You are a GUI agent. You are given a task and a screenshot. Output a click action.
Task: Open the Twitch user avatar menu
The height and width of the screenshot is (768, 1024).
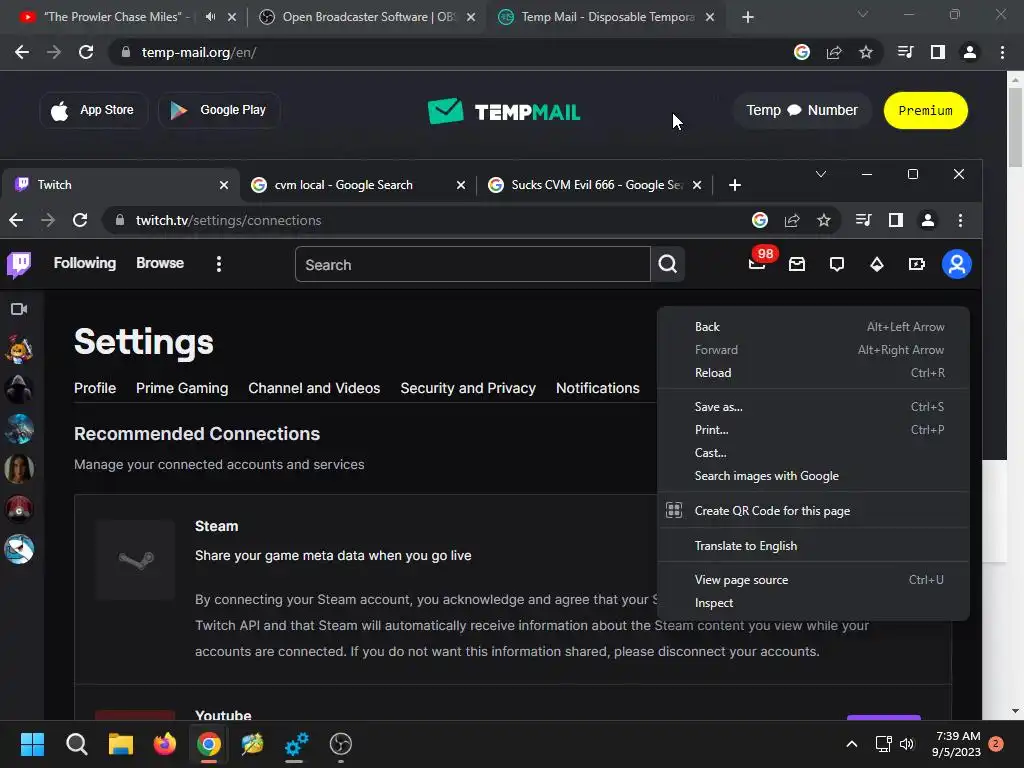tap(957, 264)
